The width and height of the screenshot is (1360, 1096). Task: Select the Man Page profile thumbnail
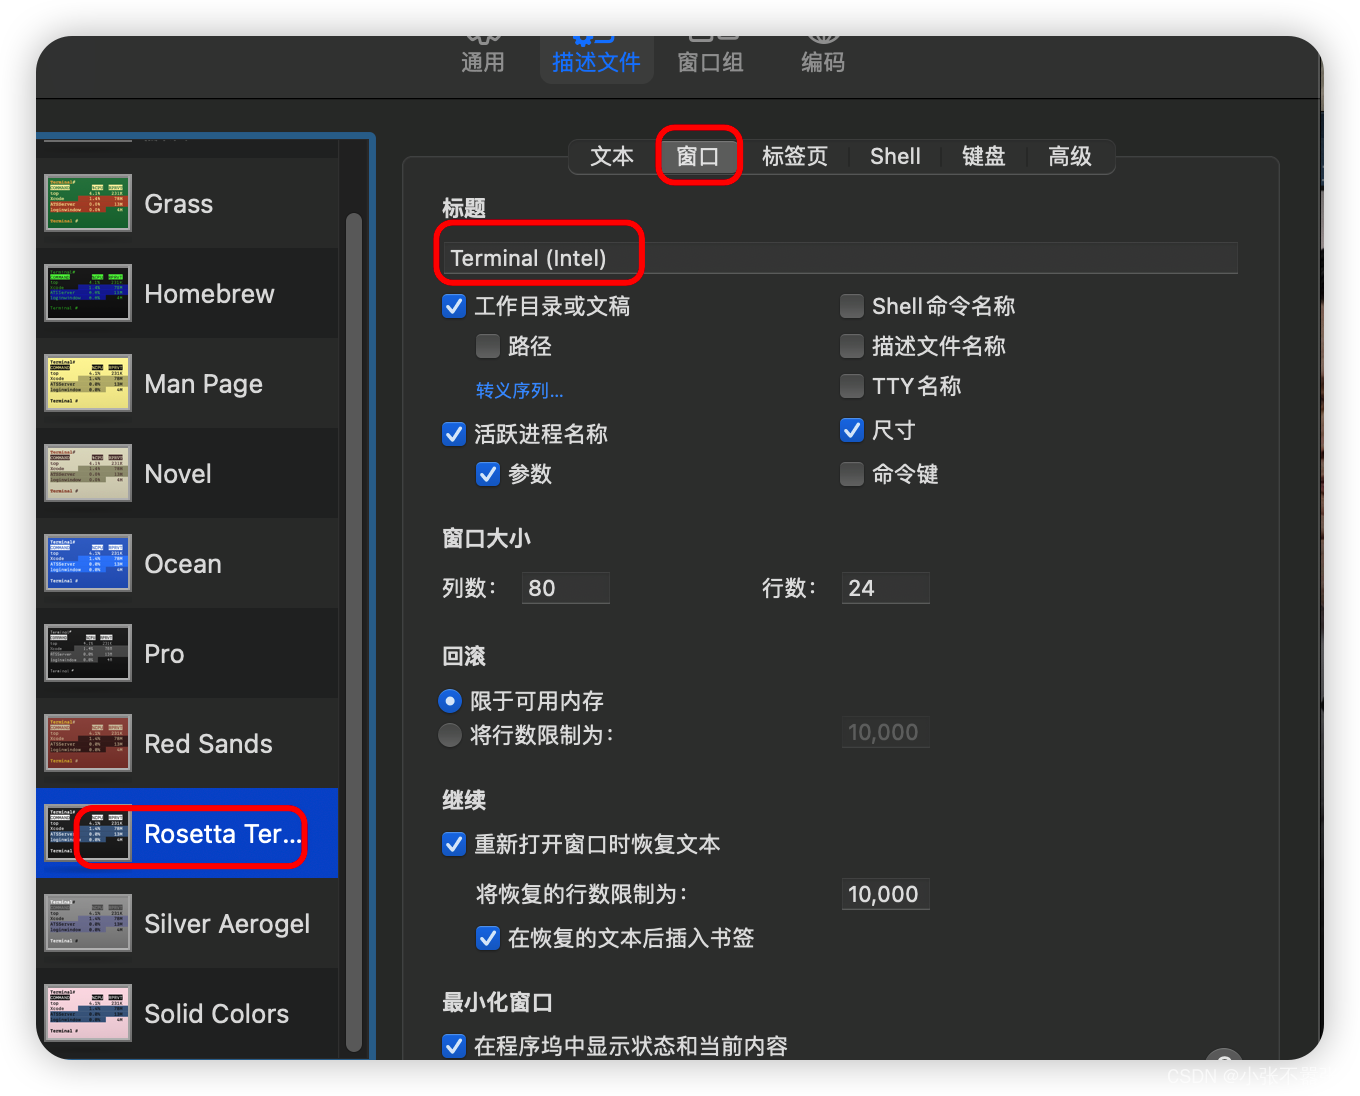pos(88,383)
